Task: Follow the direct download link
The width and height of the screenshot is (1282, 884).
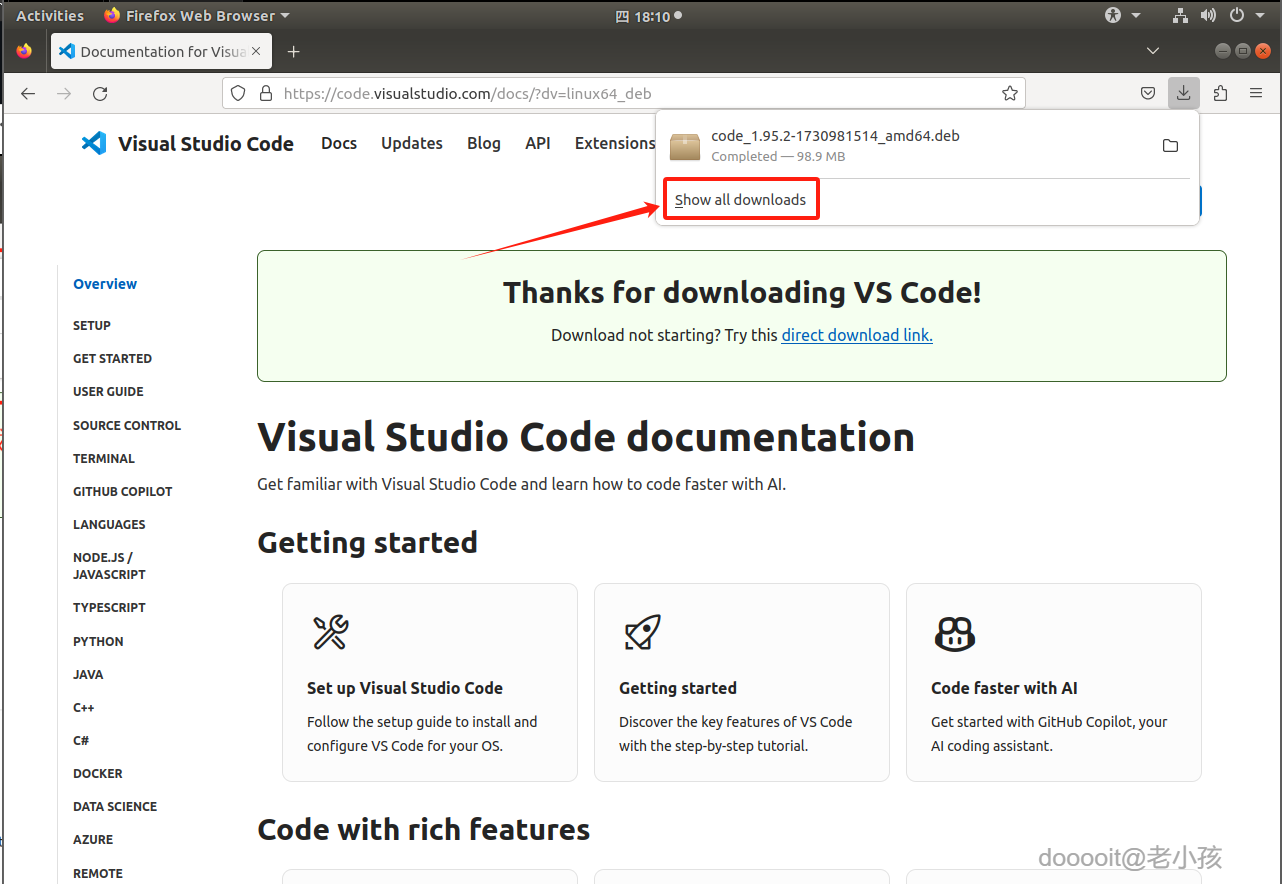Action: click(857, 335)
